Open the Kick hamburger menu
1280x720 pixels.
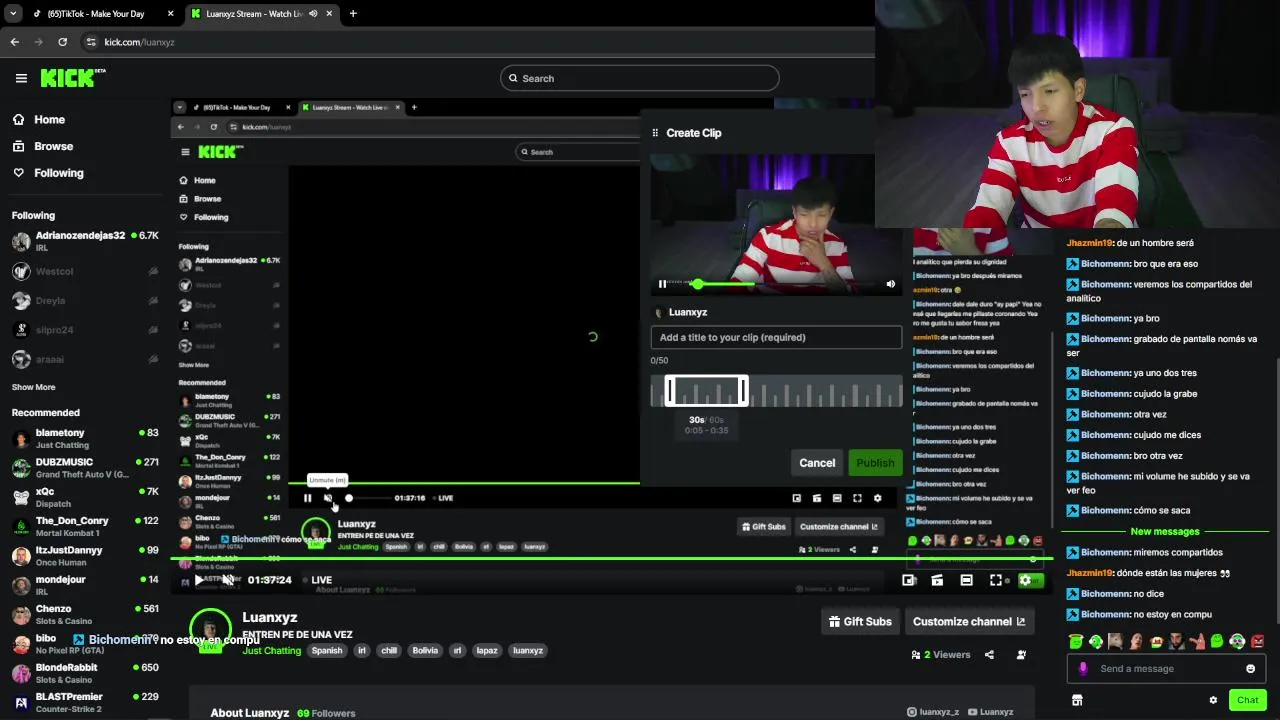tap(21, 78)
